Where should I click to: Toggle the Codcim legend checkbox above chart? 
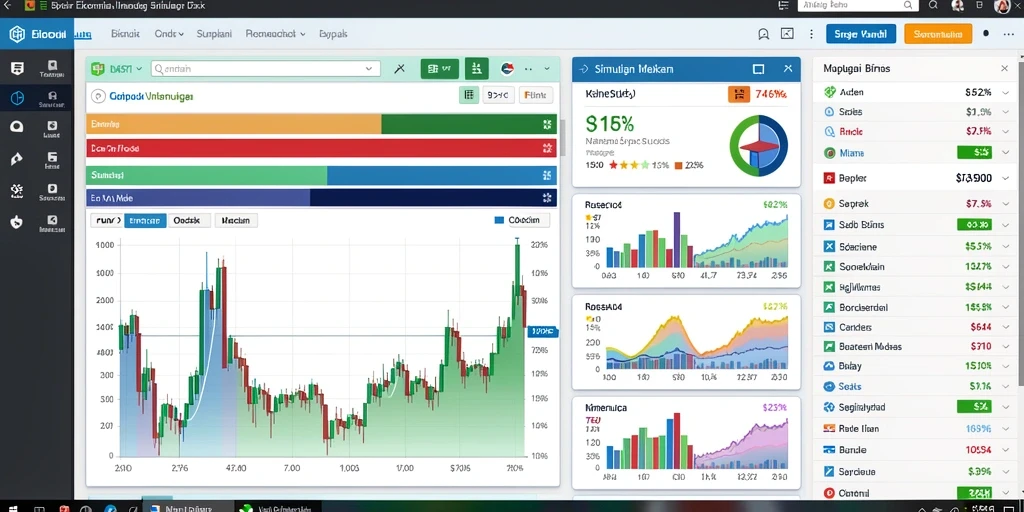pos(500,221)
